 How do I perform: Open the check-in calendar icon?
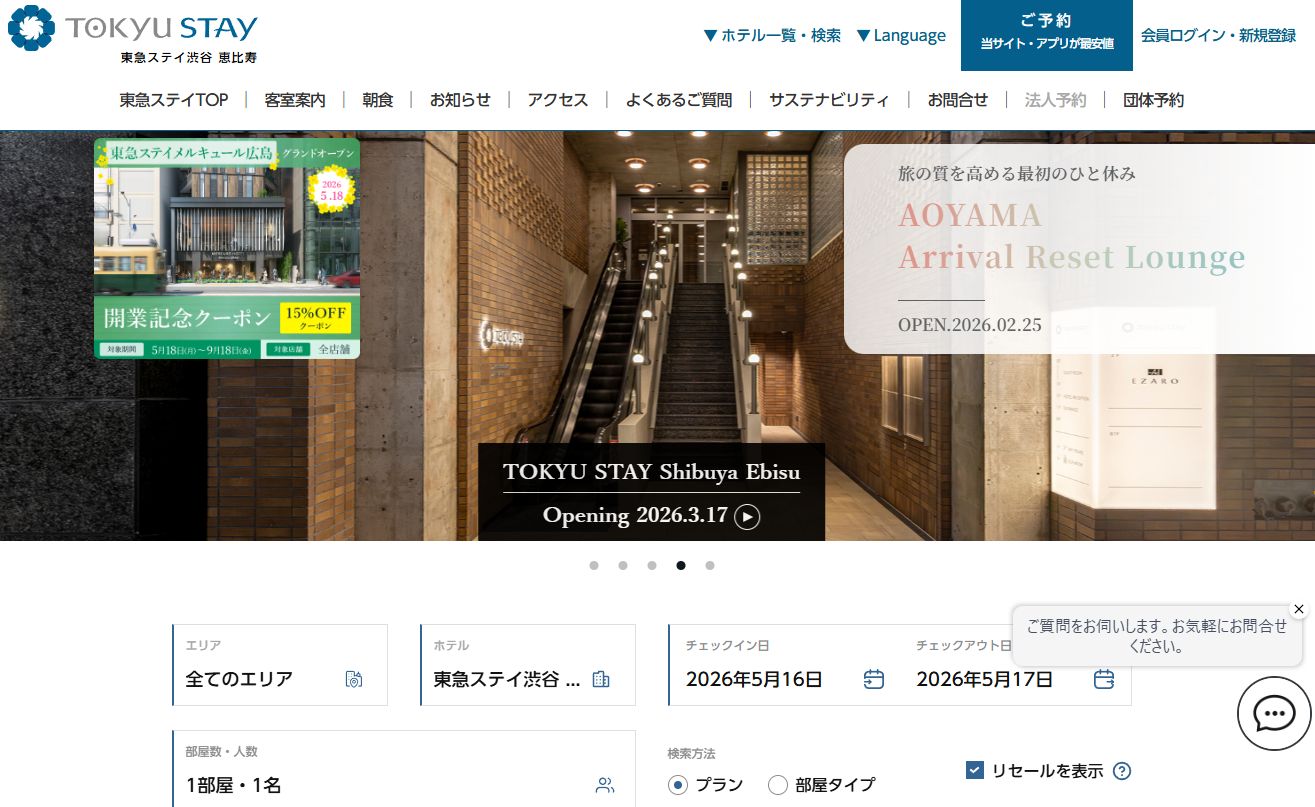pyautogui.click(x=873, y=679)
